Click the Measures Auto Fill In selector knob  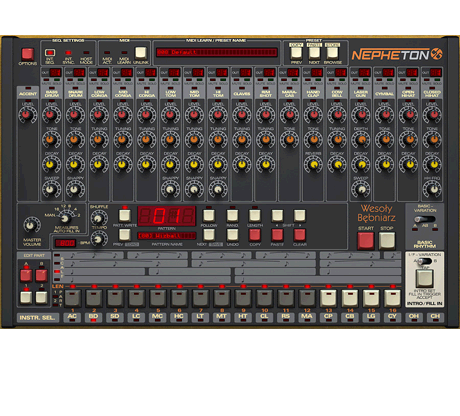65,218
